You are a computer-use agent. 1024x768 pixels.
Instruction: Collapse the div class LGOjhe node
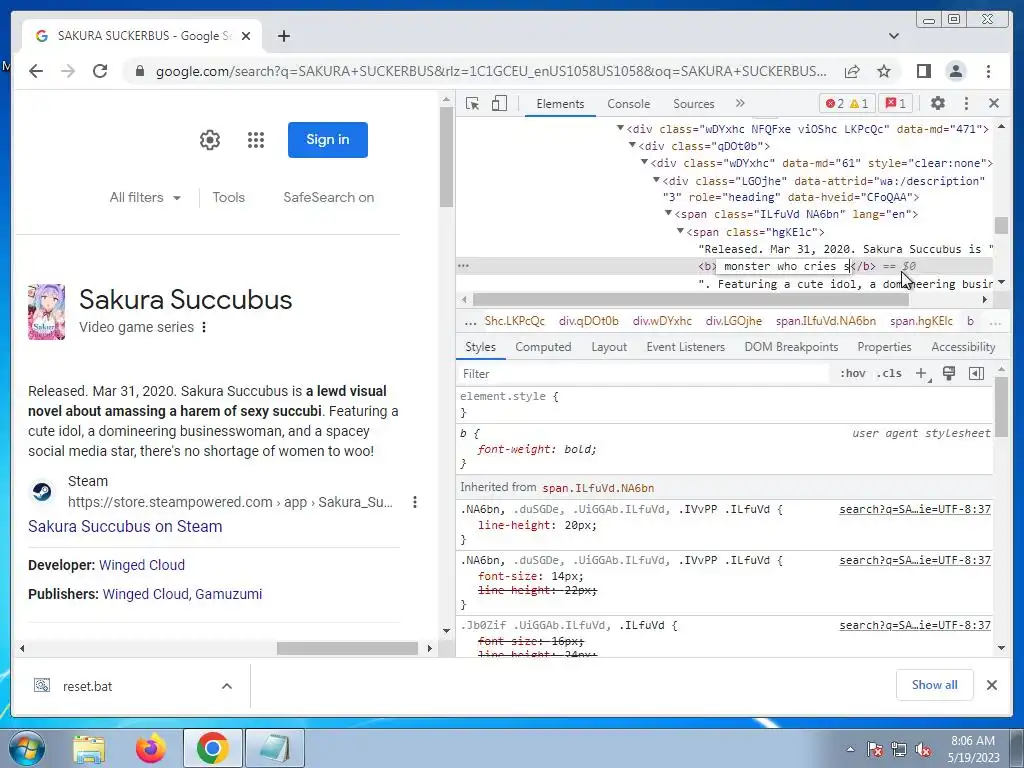(656, 180)
